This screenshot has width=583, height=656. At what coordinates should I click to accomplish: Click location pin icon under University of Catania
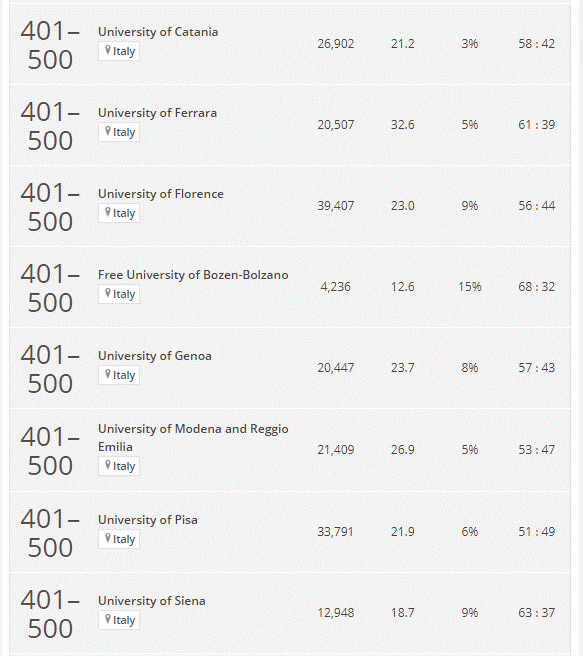(107, 50)
